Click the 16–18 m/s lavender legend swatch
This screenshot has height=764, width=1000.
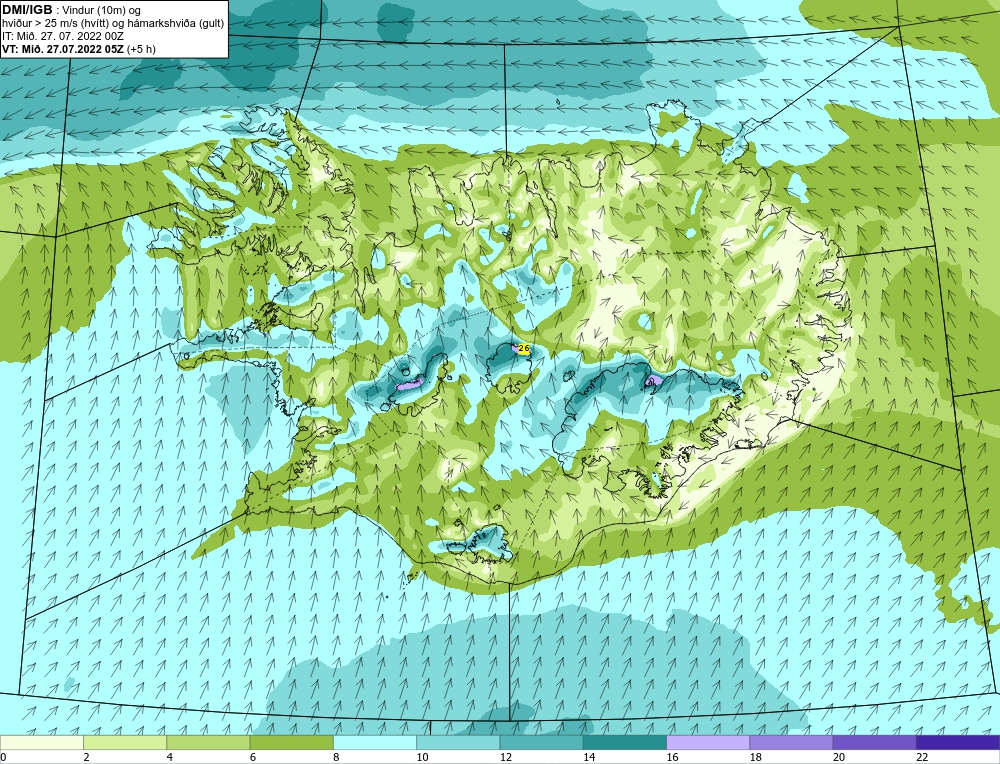pos(708,743)
